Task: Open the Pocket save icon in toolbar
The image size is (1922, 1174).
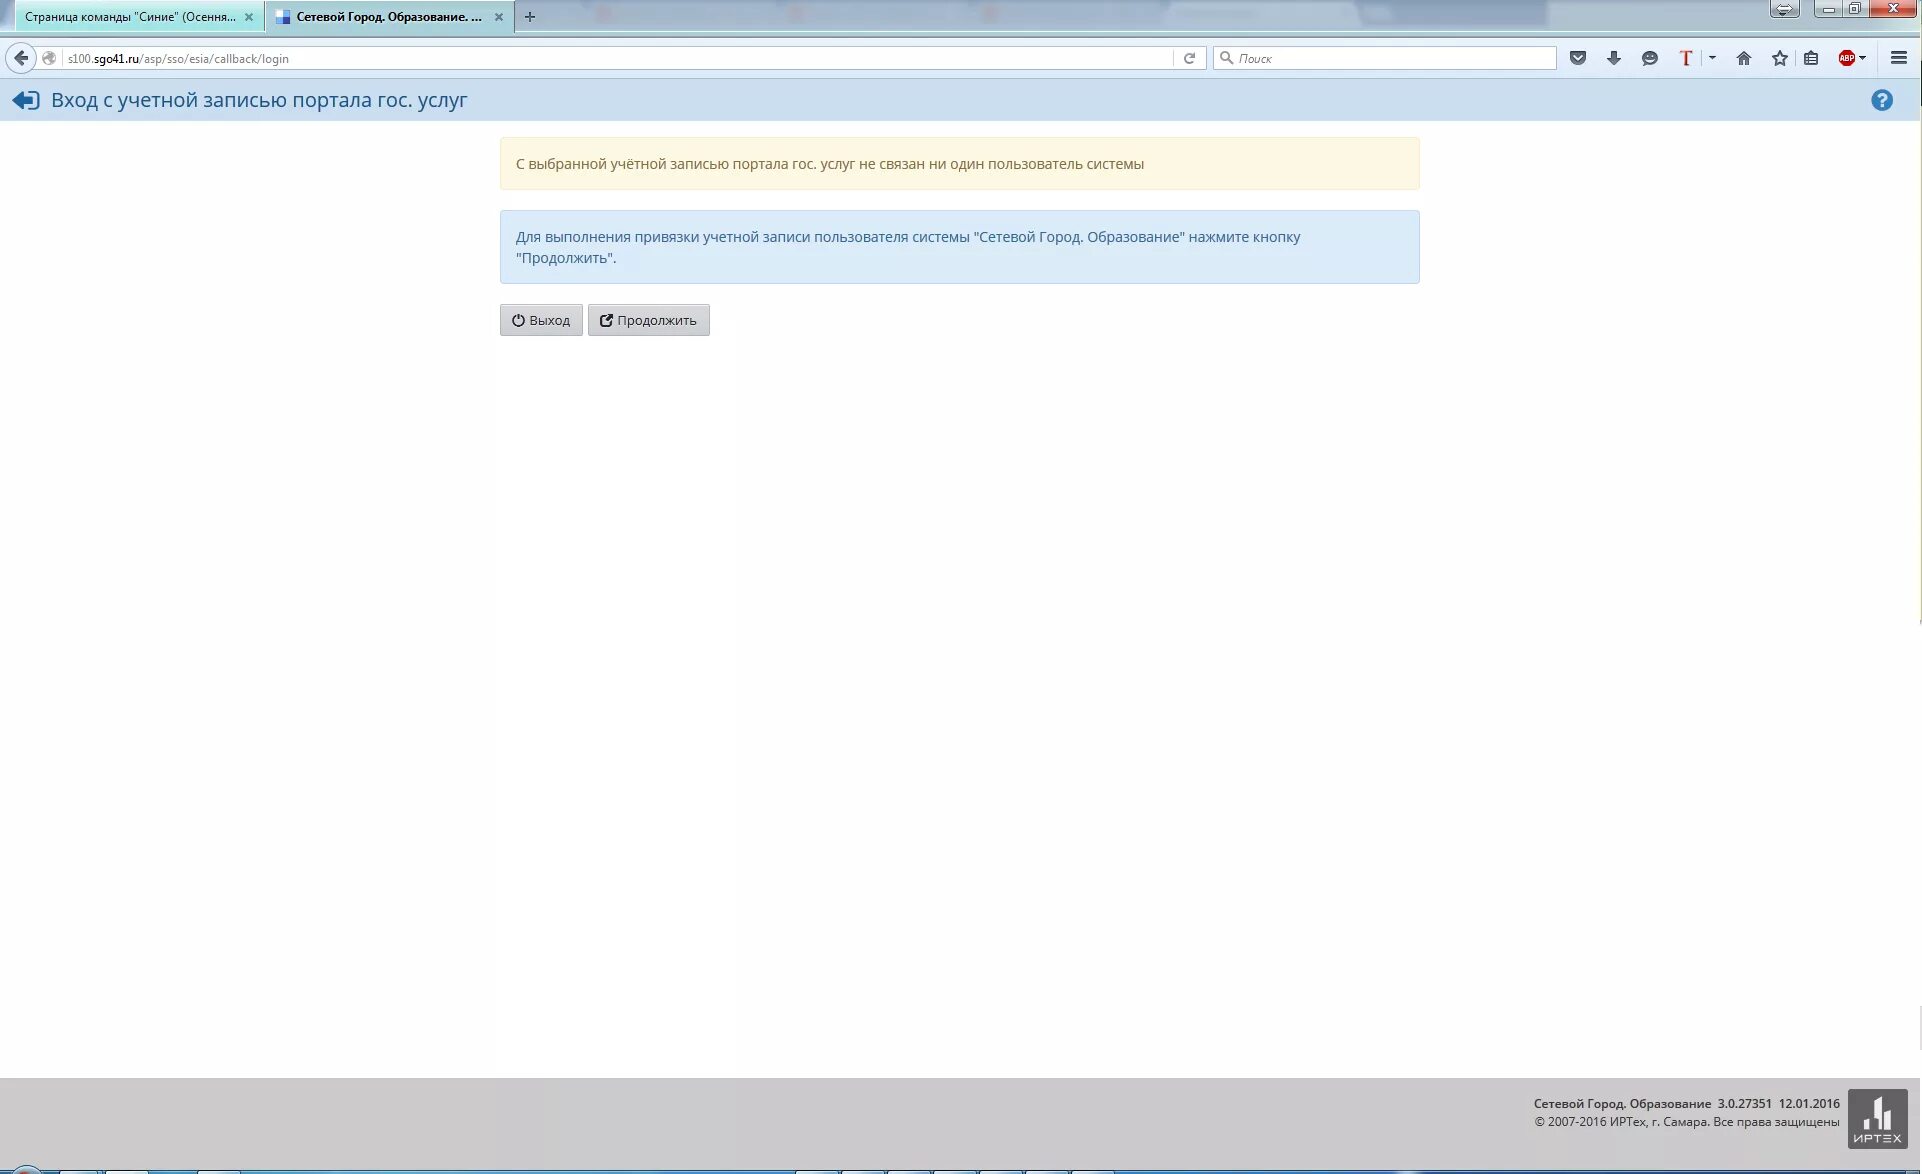Action: click(x=1578, y=58)
